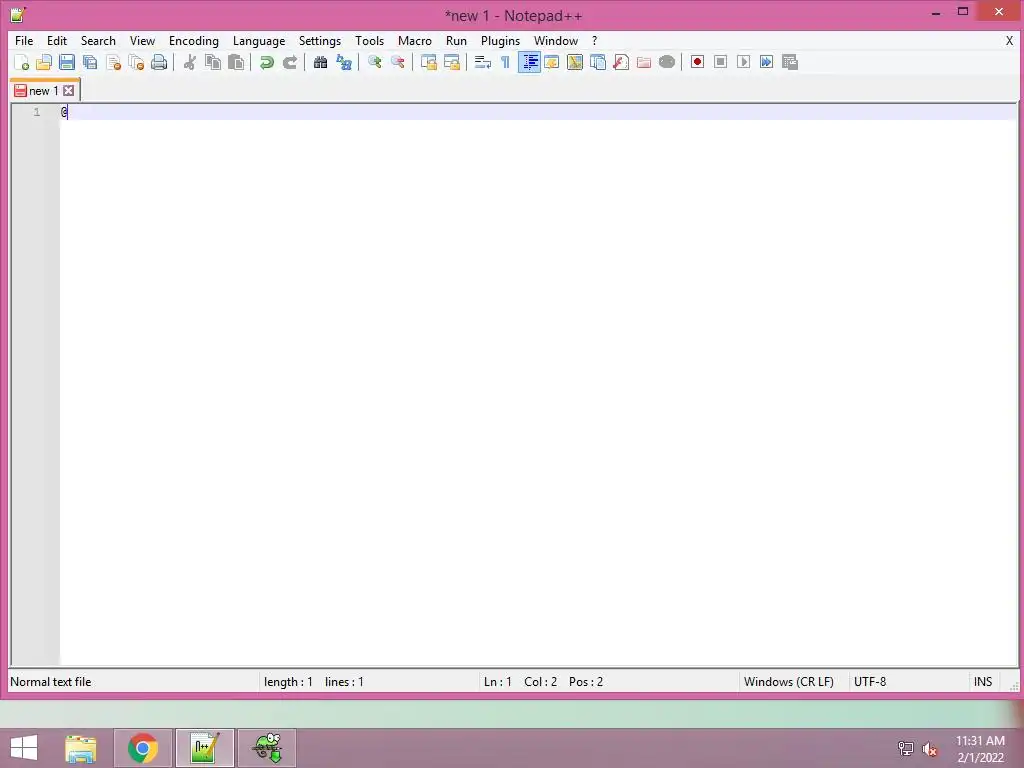
Task: Click the Close All toolbar icon
Action: pos(136,62)
